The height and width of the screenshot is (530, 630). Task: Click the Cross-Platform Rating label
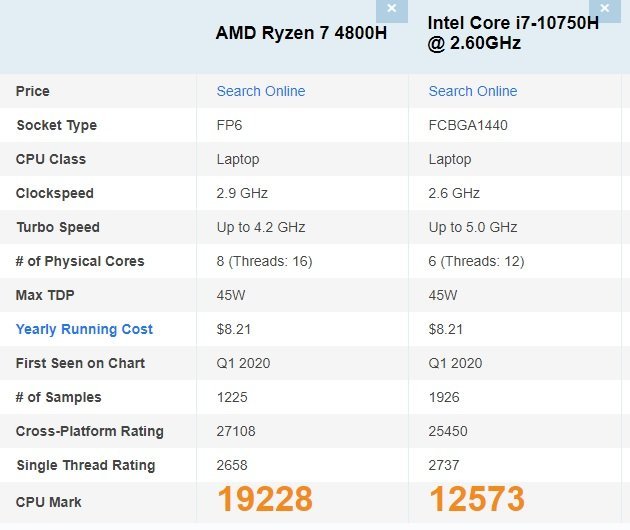click(x=90, y=431)
